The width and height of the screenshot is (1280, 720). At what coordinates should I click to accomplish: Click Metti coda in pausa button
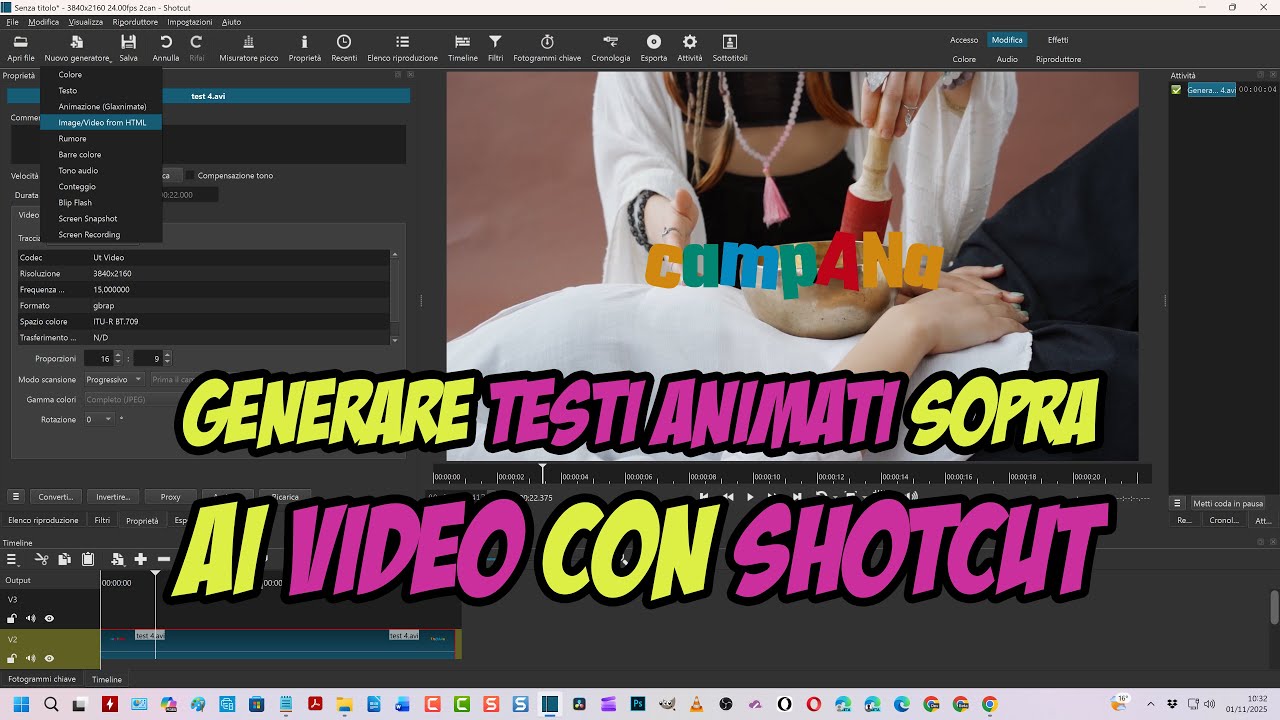[x=1228, y=503]
